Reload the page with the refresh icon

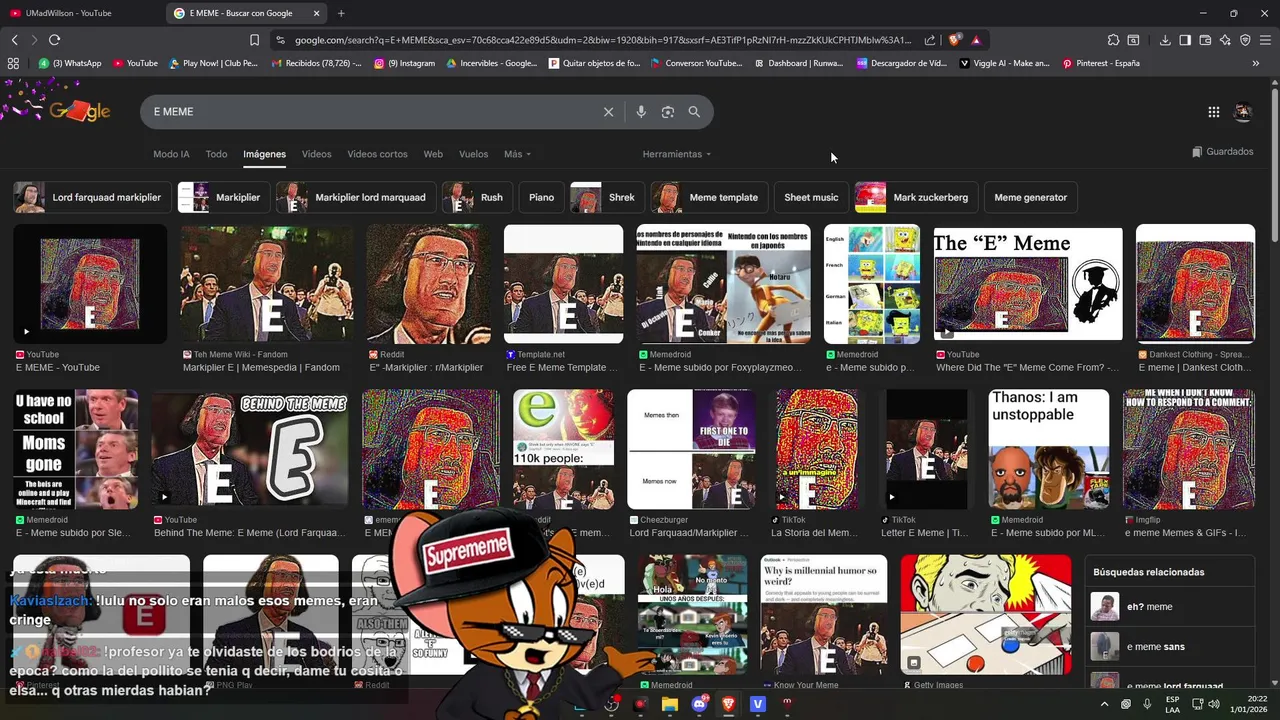[x=54, y=40]
